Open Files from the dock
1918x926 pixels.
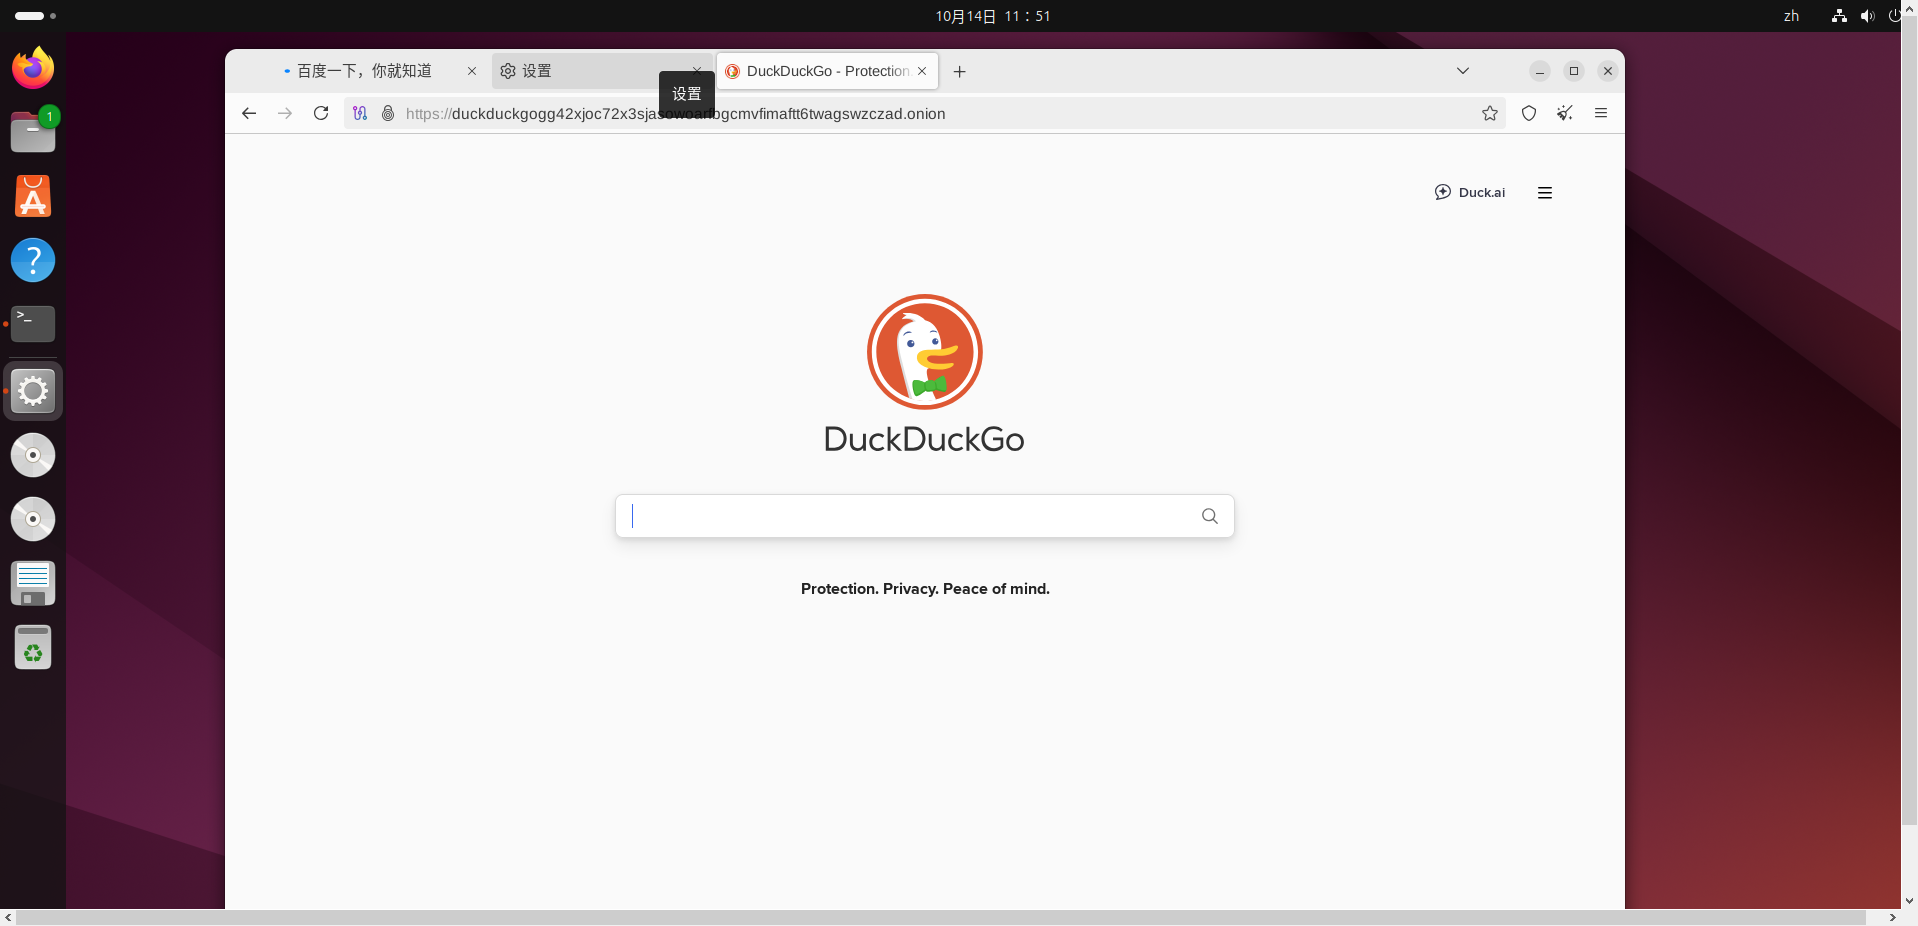pyautogui.click(x=33, y=132)
